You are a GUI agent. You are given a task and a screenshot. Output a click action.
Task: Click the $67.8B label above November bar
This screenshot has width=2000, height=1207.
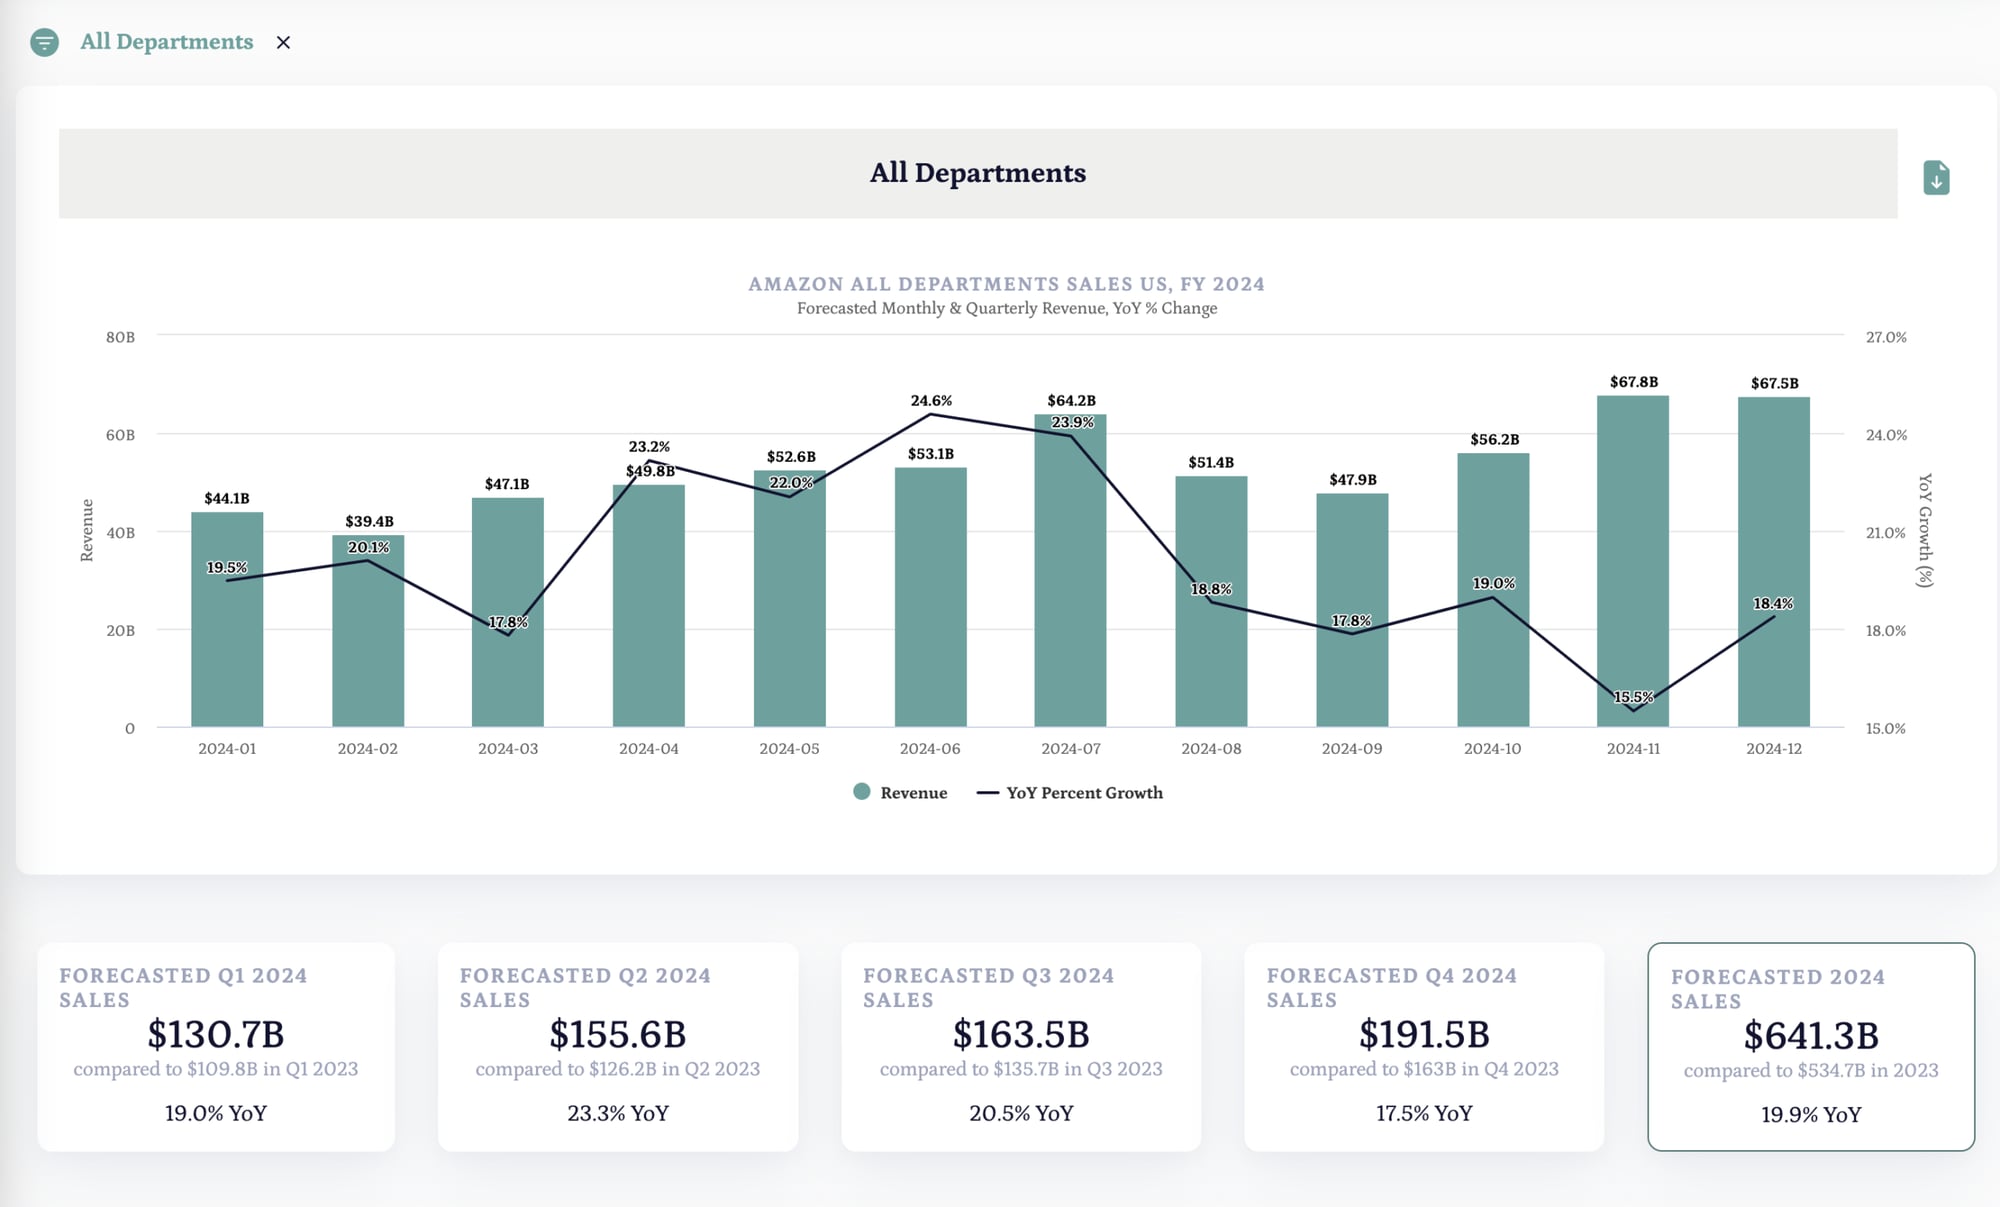click(1634, 382)
